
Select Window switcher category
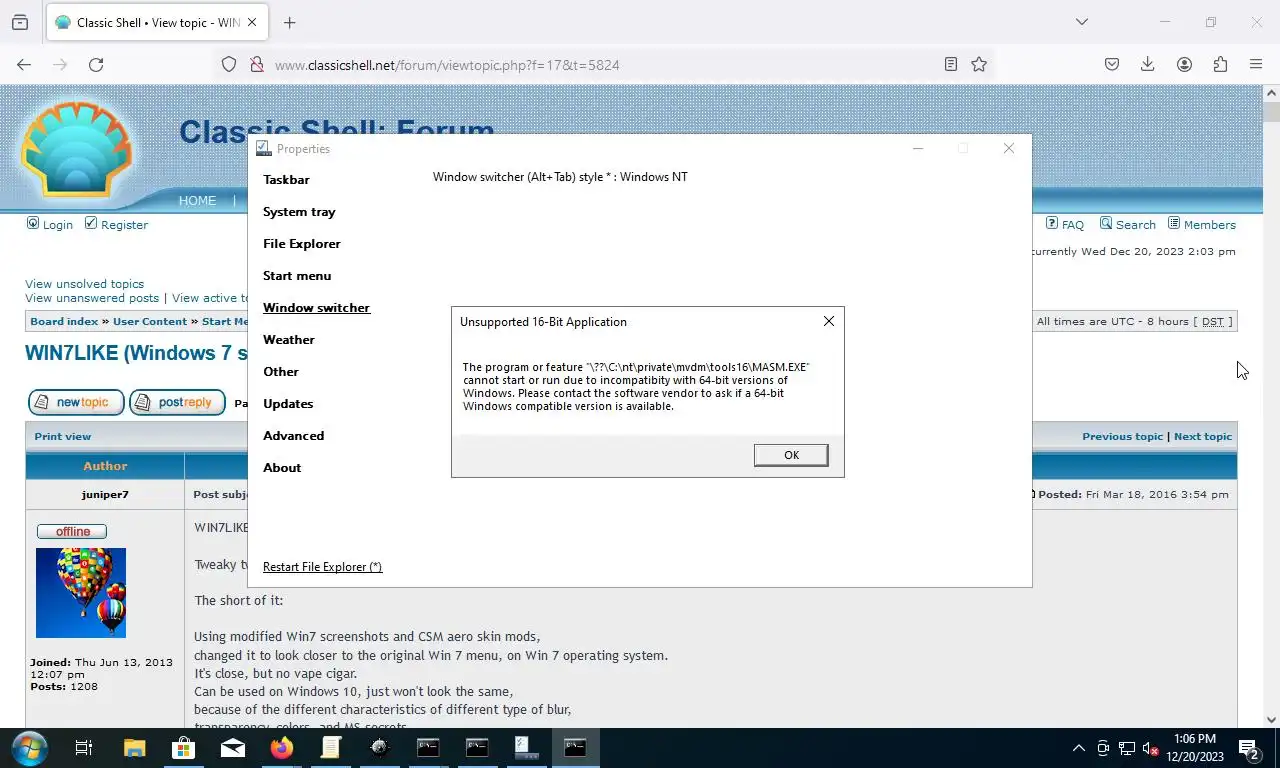pos(316,308)
